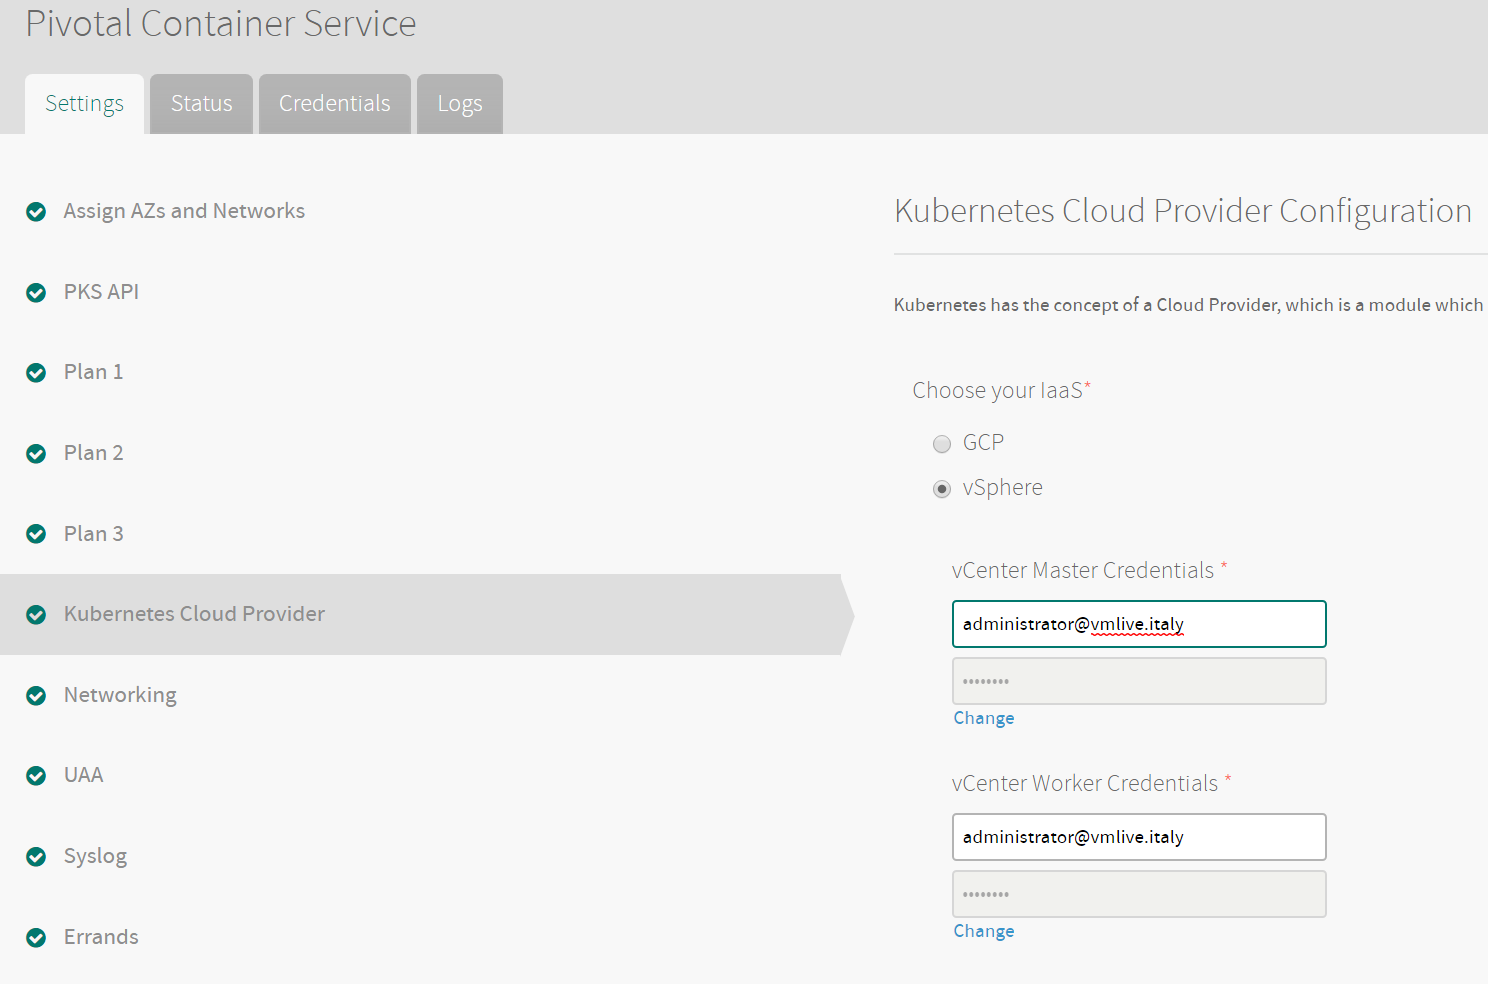1488x984 pixels.
Task: Click the green checkmark beside UAA
Action: coord(36,776)
